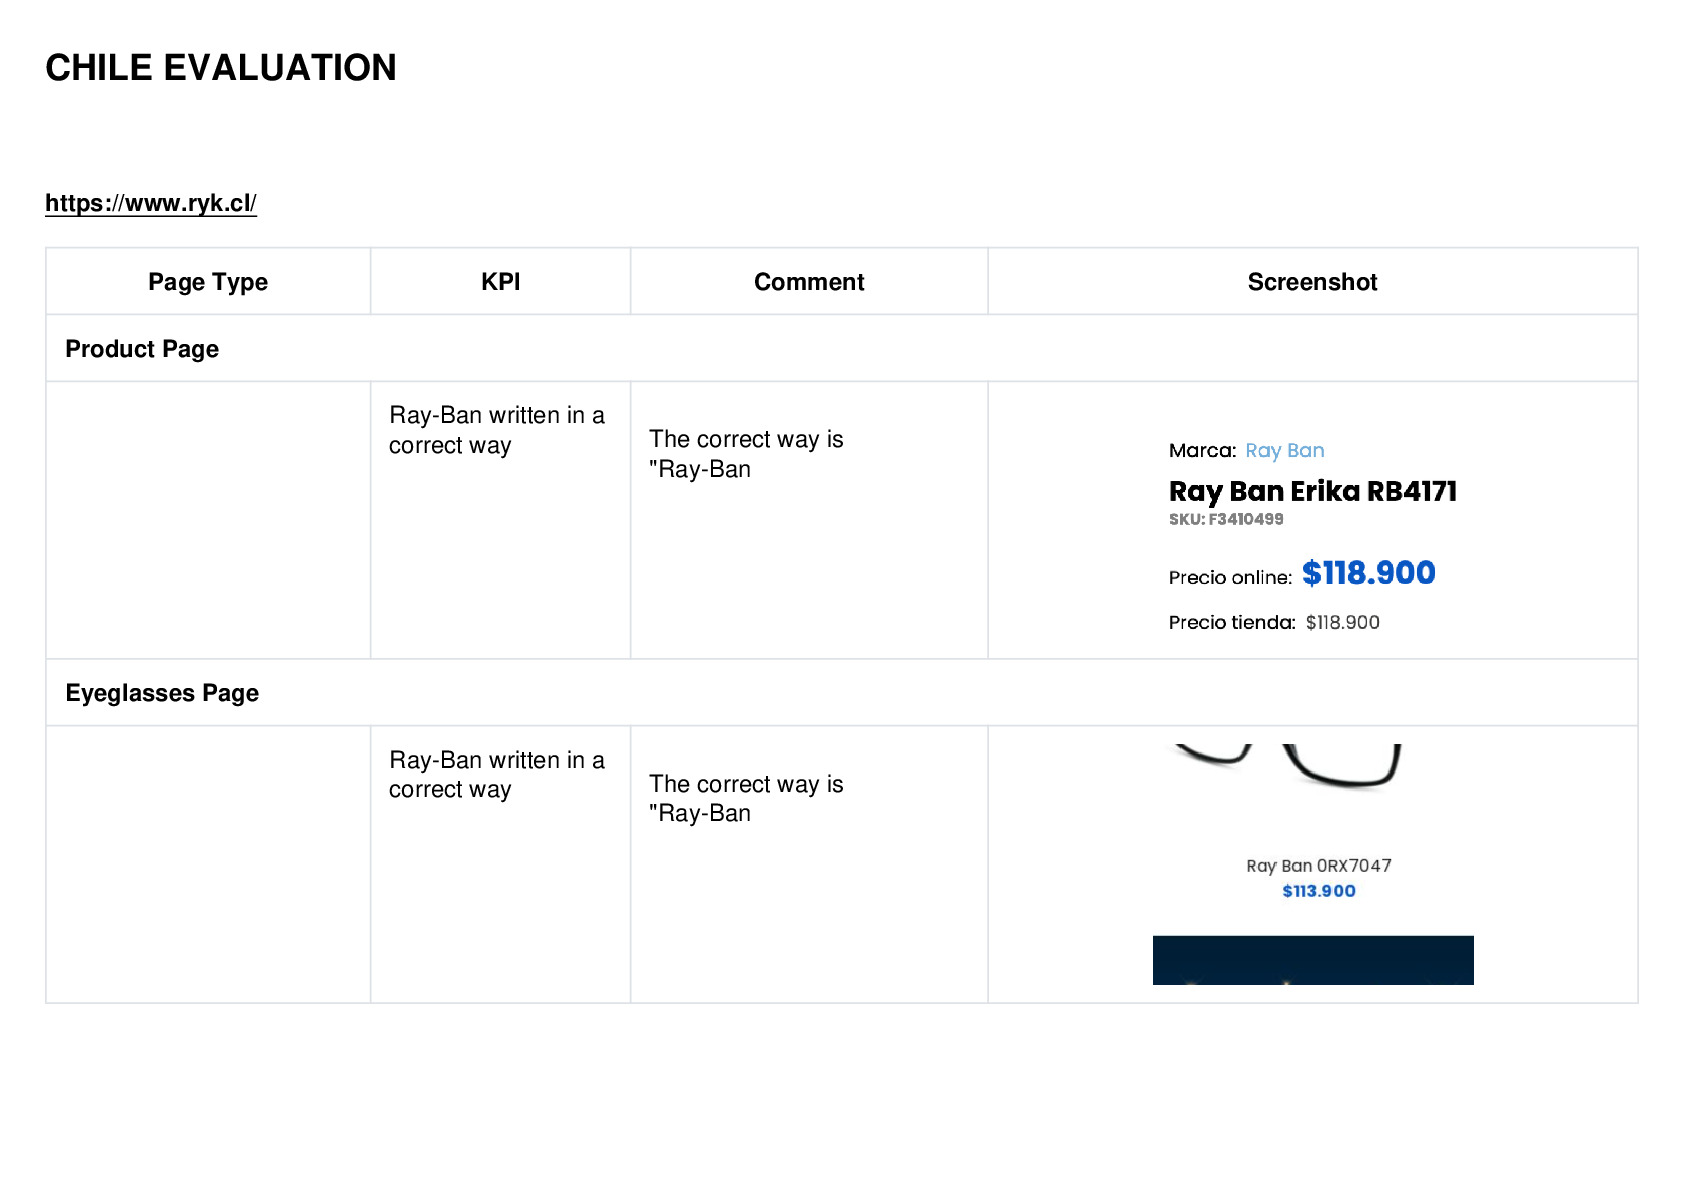Click the Ray Ban 0RX7047 product name

coord(1318,866)
